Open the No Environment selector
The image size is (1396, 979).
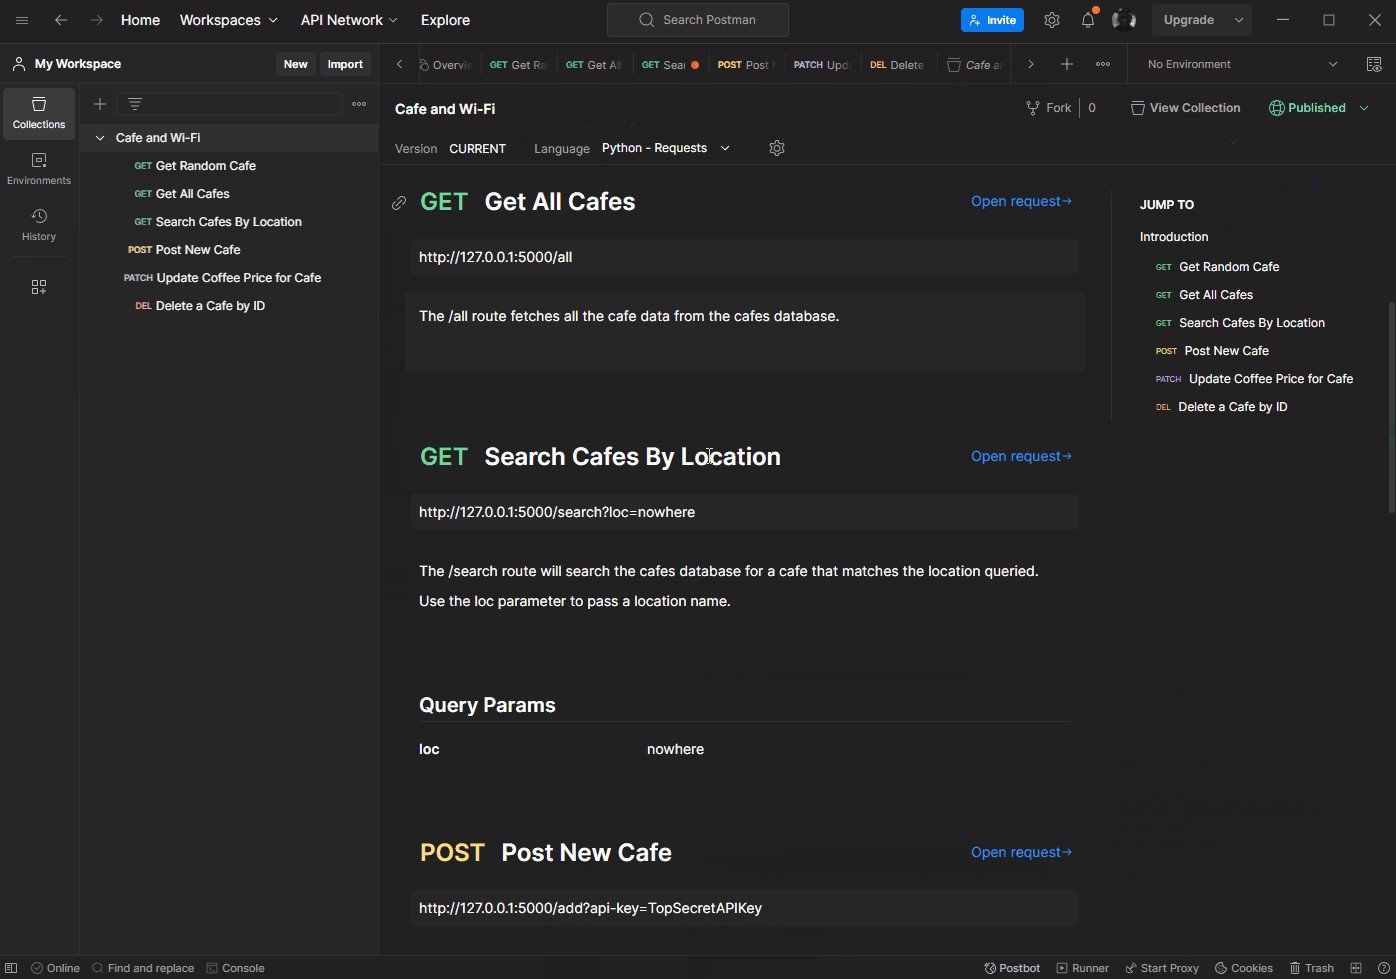pos(1242,64)
